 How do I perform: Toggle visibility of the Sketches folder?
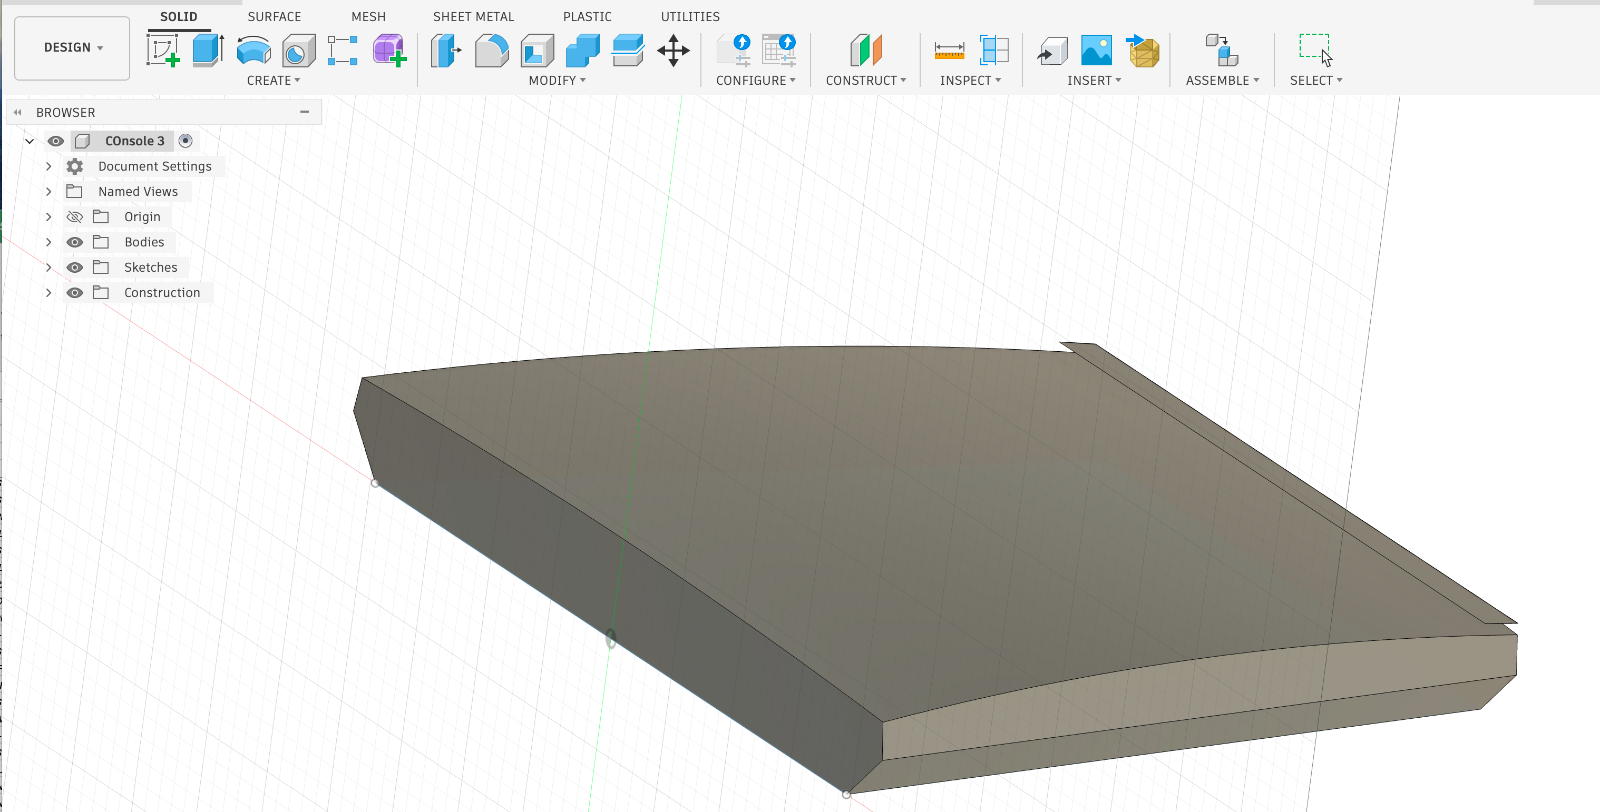point(75,267)
